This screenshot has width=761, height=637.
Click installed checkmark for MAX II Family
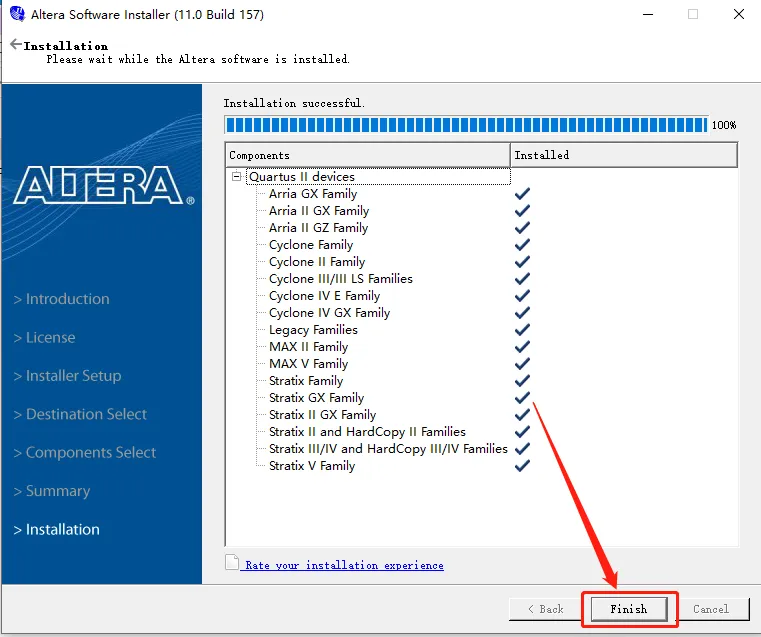click(522, 346)
